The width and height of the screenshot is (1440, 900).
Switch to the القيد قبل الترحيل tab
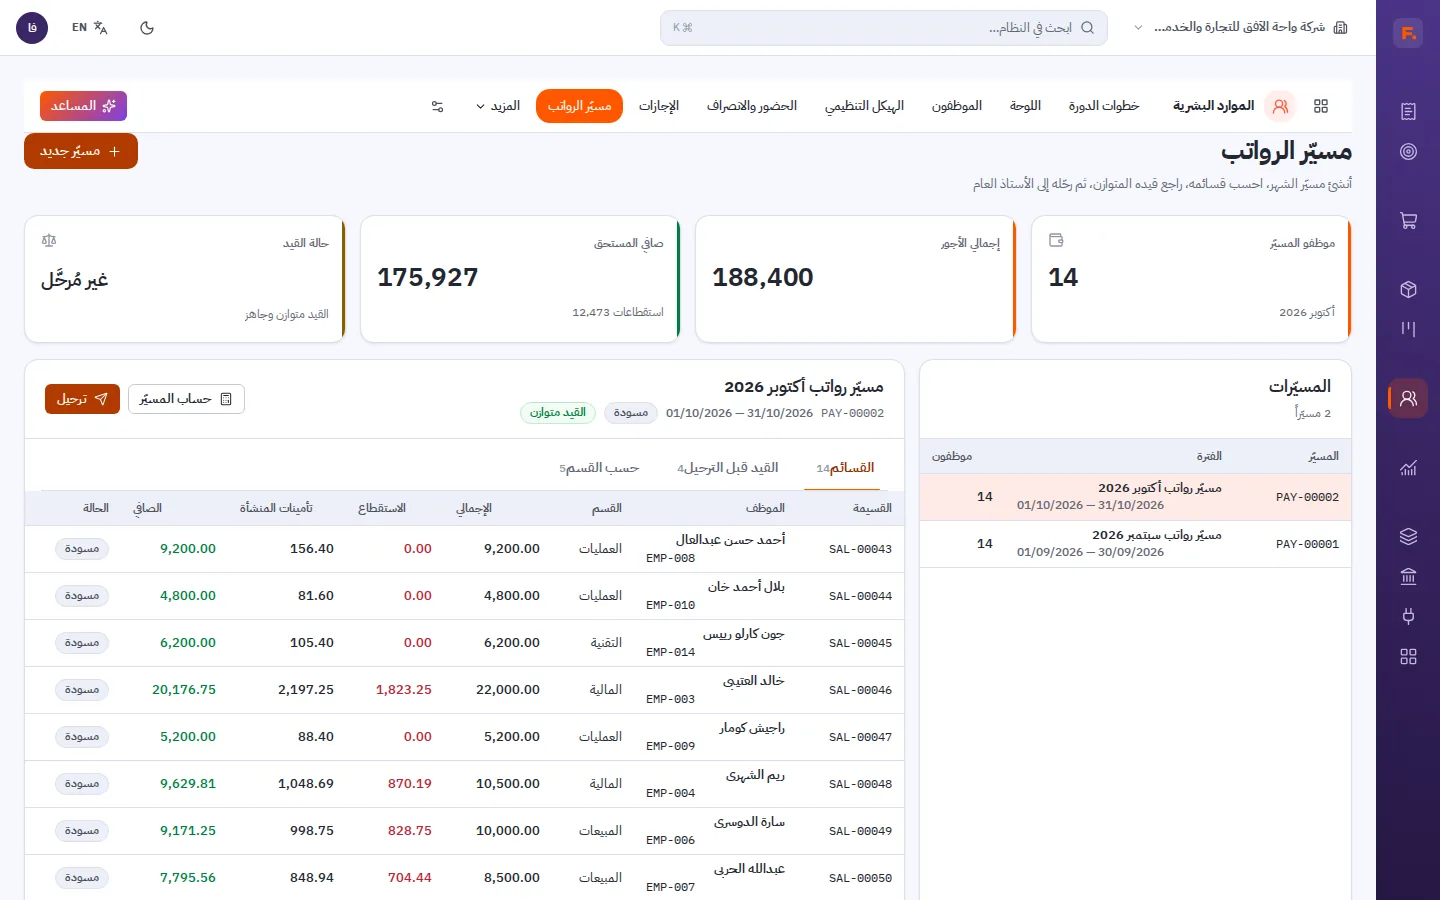click(728, 468)
